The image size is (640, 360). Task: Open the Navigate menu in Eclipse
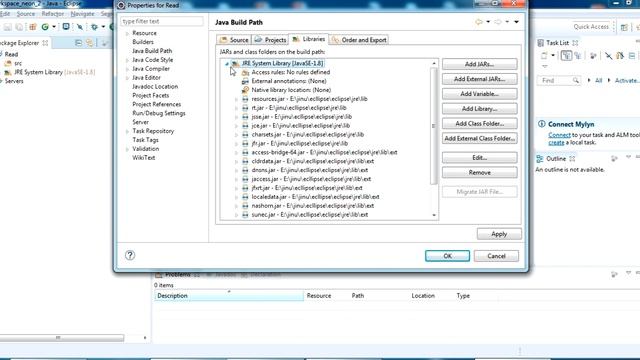click(x=82, y=13)
